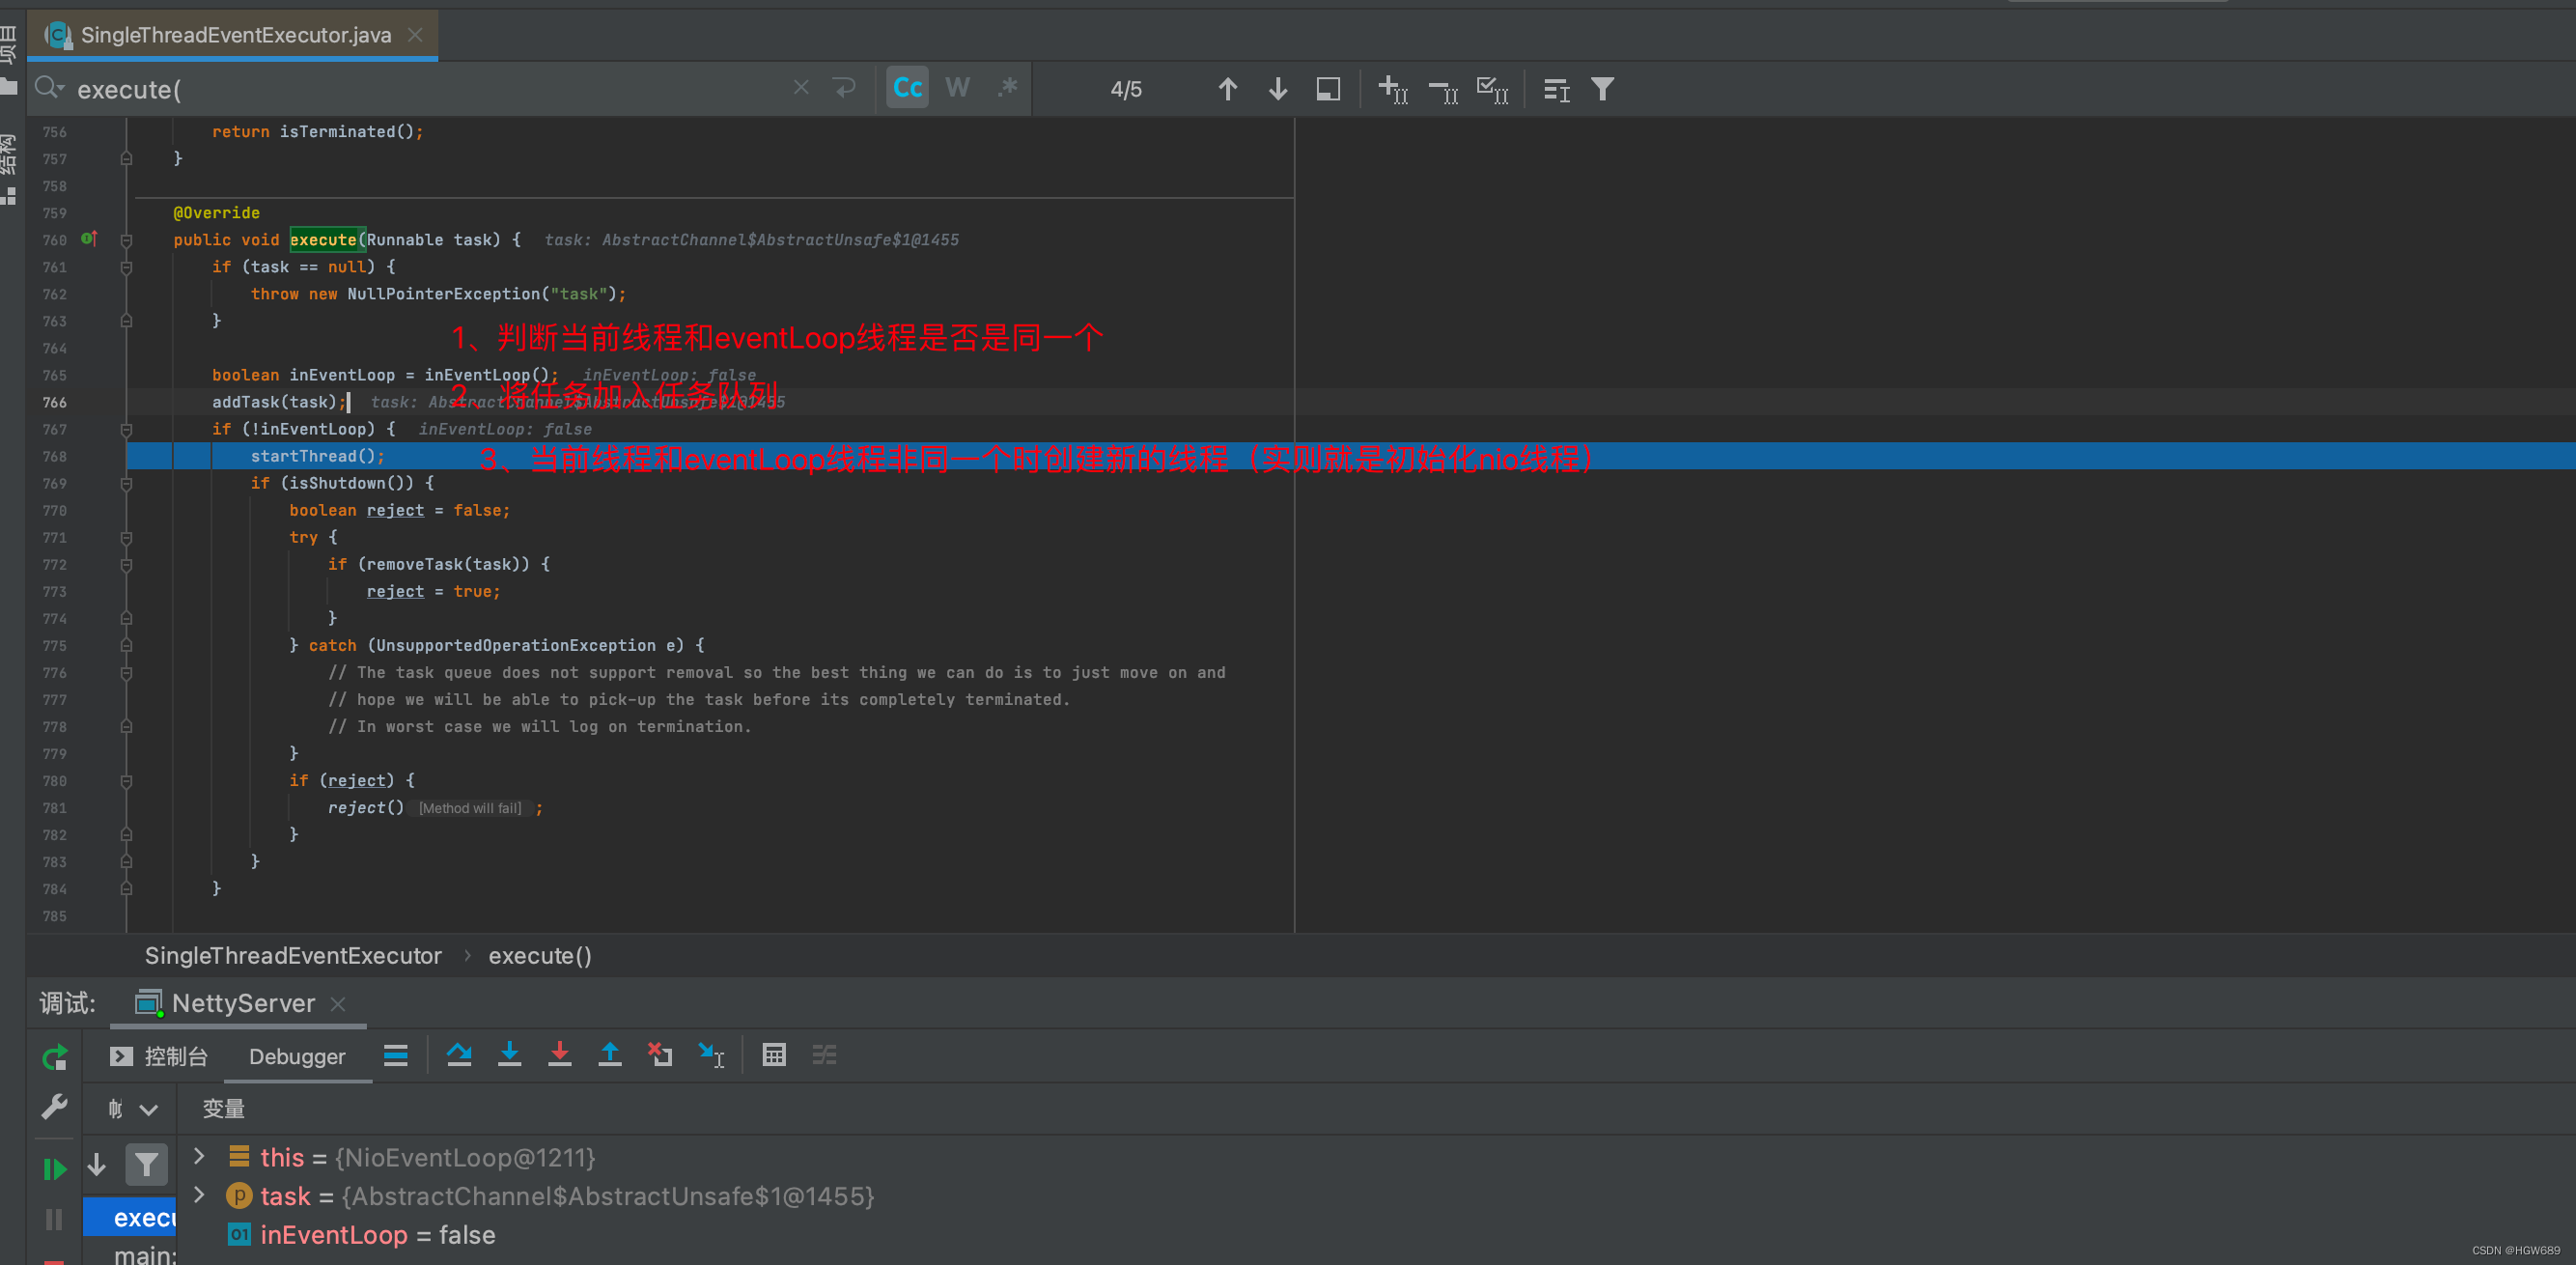Expand the task = {AbstractChannel$AbstractUnsafe$1@1455} variable

199,1195
